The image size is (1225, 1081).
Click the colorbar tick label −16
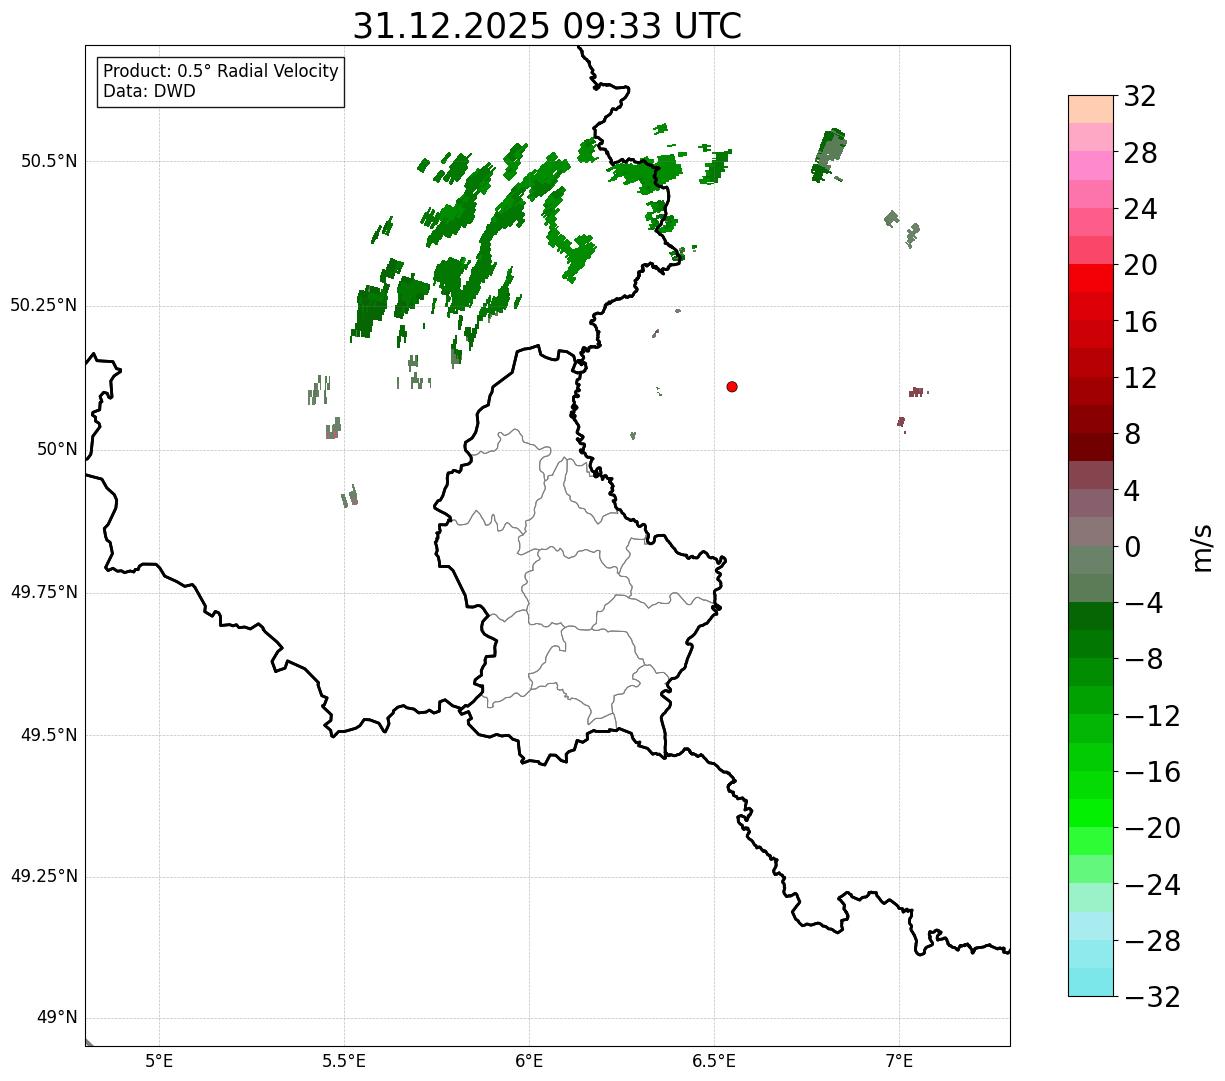click(1152, 772)
